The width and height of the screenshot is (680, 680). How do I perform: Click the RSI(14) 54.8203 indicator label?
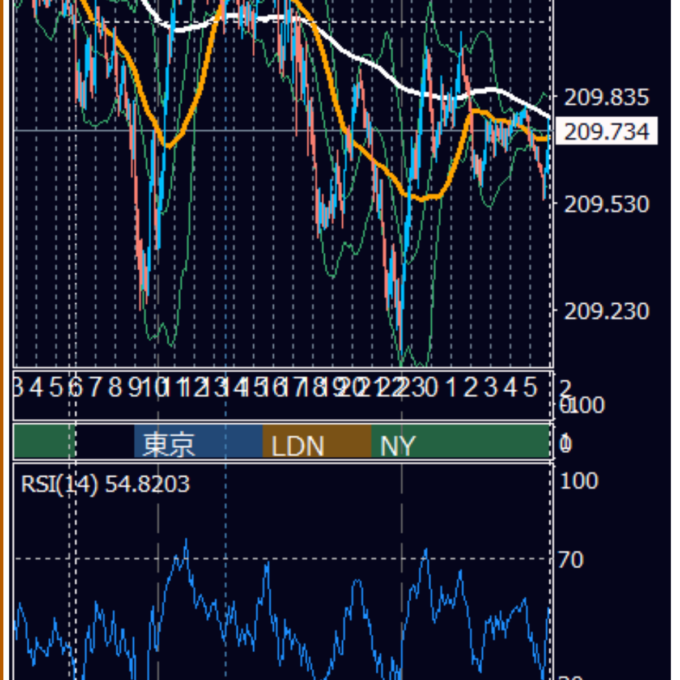105,484
